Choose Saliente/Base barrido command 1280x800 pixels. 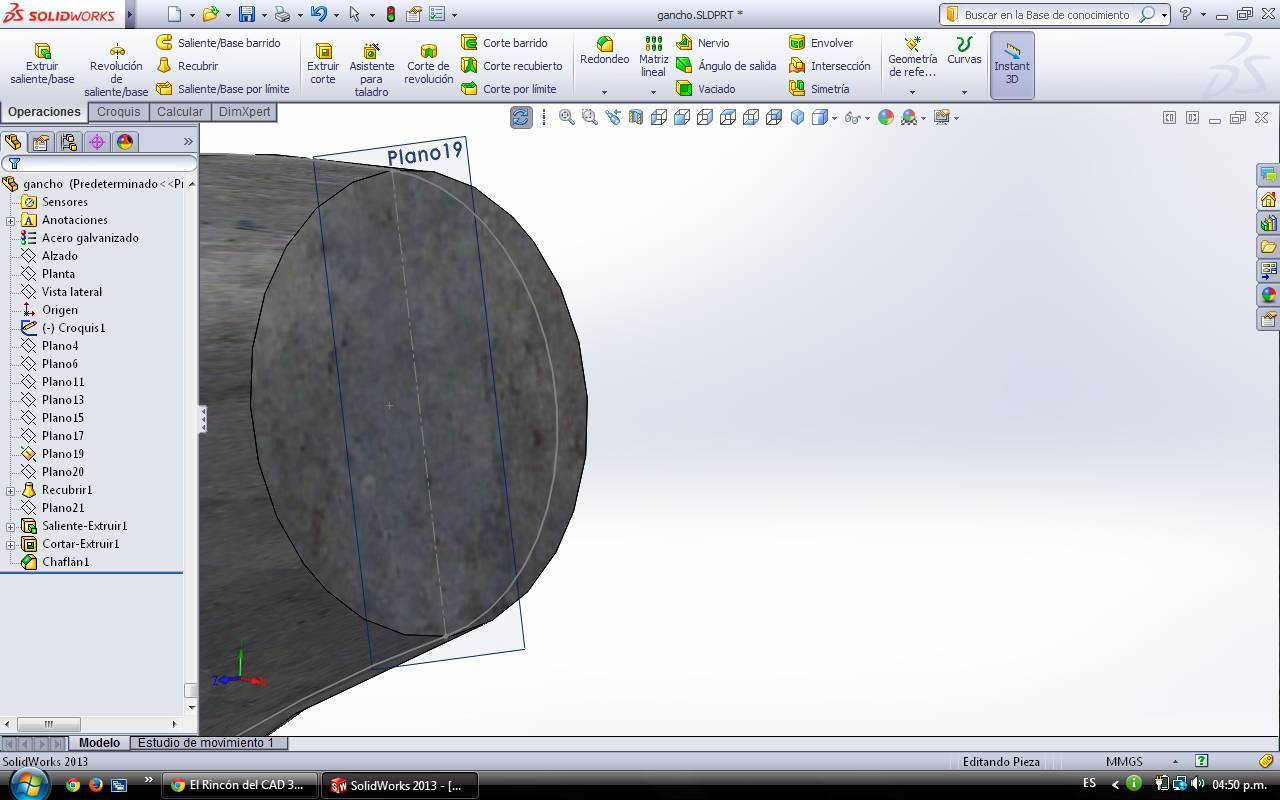click(218, 43)
